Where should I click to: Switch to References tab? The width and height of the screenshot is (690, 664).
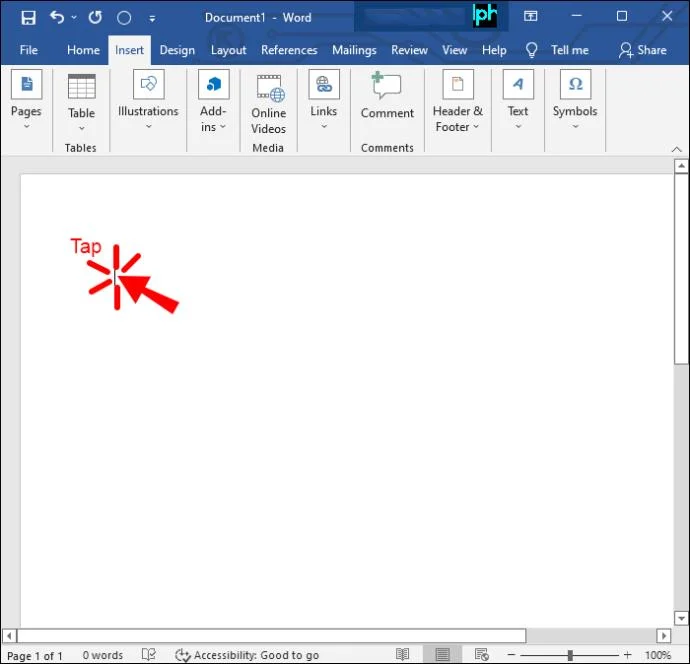(289, 50)
